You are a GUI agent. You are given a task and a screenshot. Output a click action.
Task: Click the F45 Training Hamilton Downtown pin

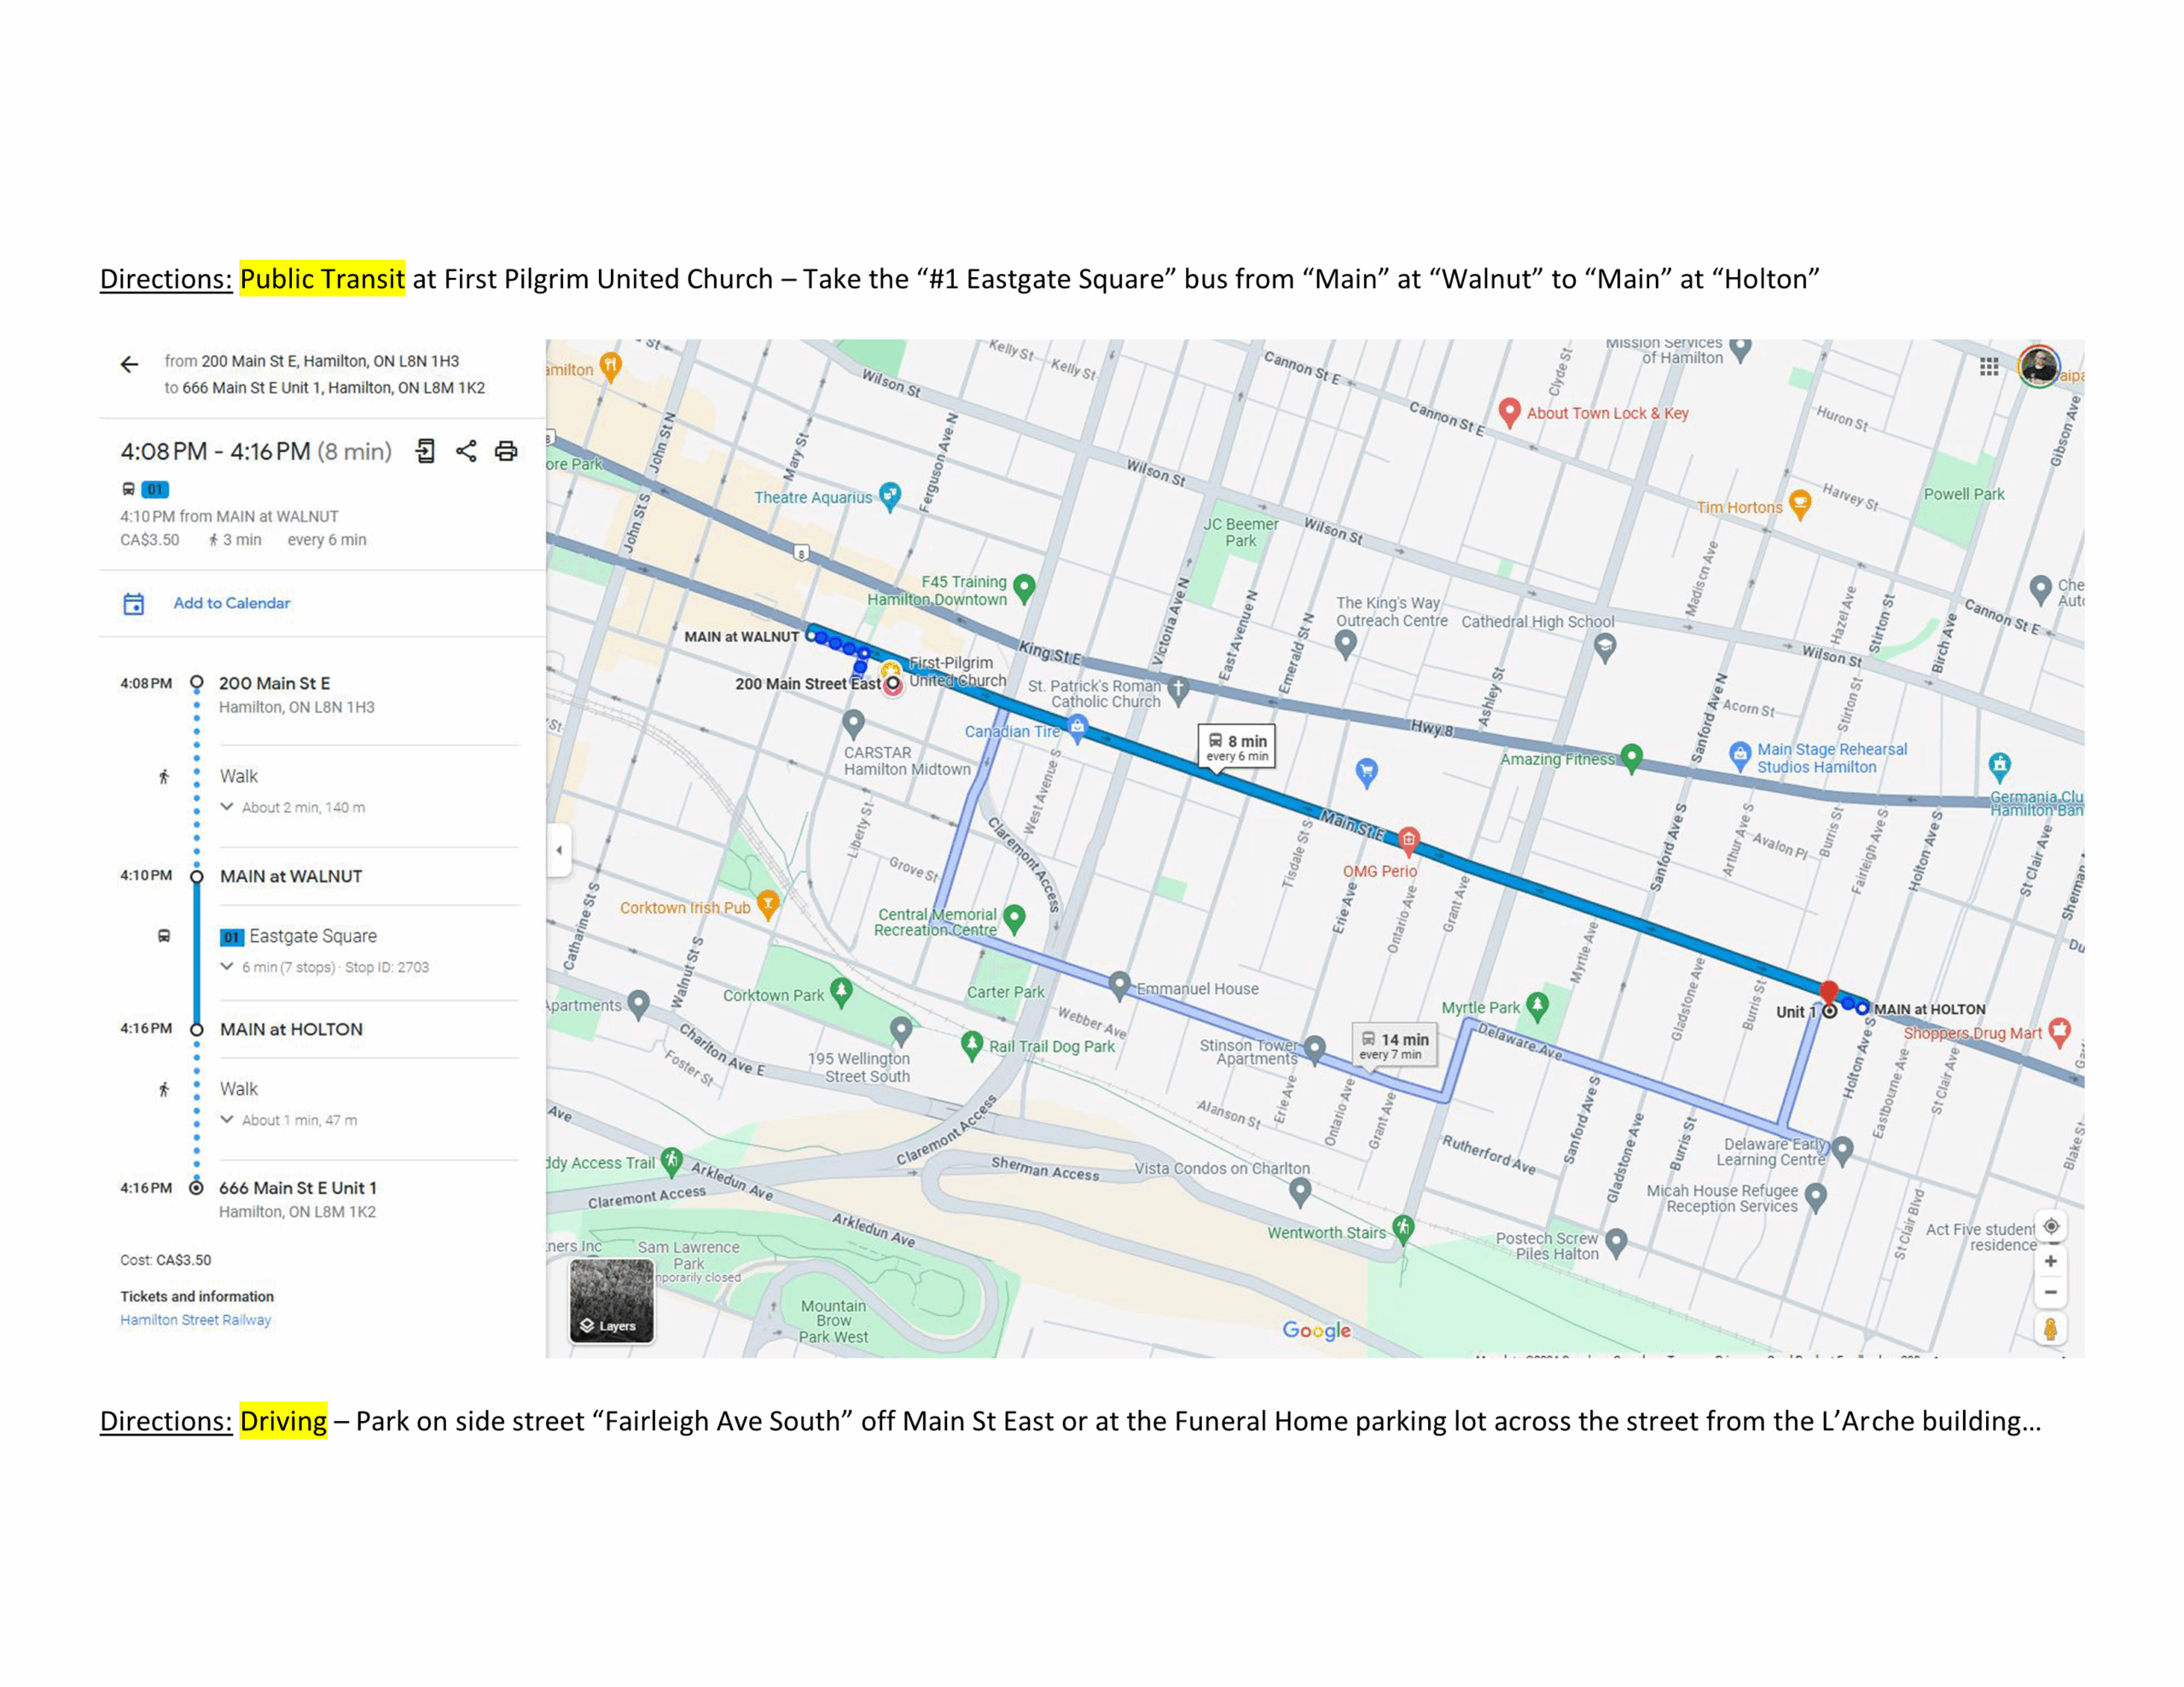coord(1024,588)
